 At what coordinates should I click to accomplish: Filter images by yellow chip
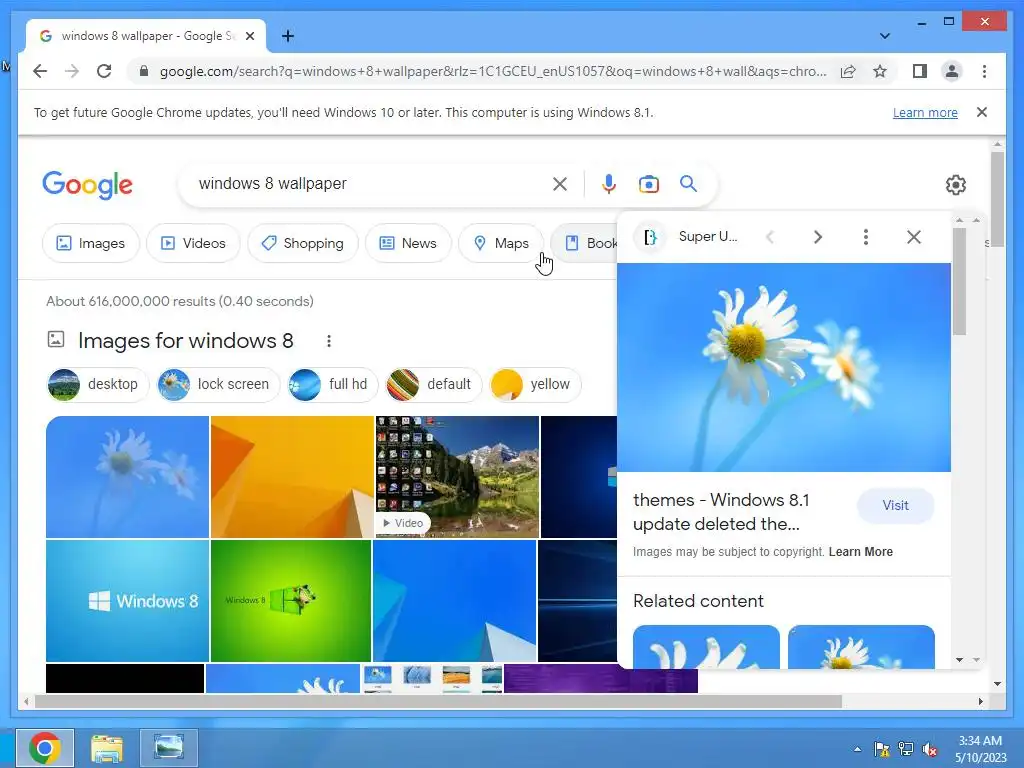535,384
